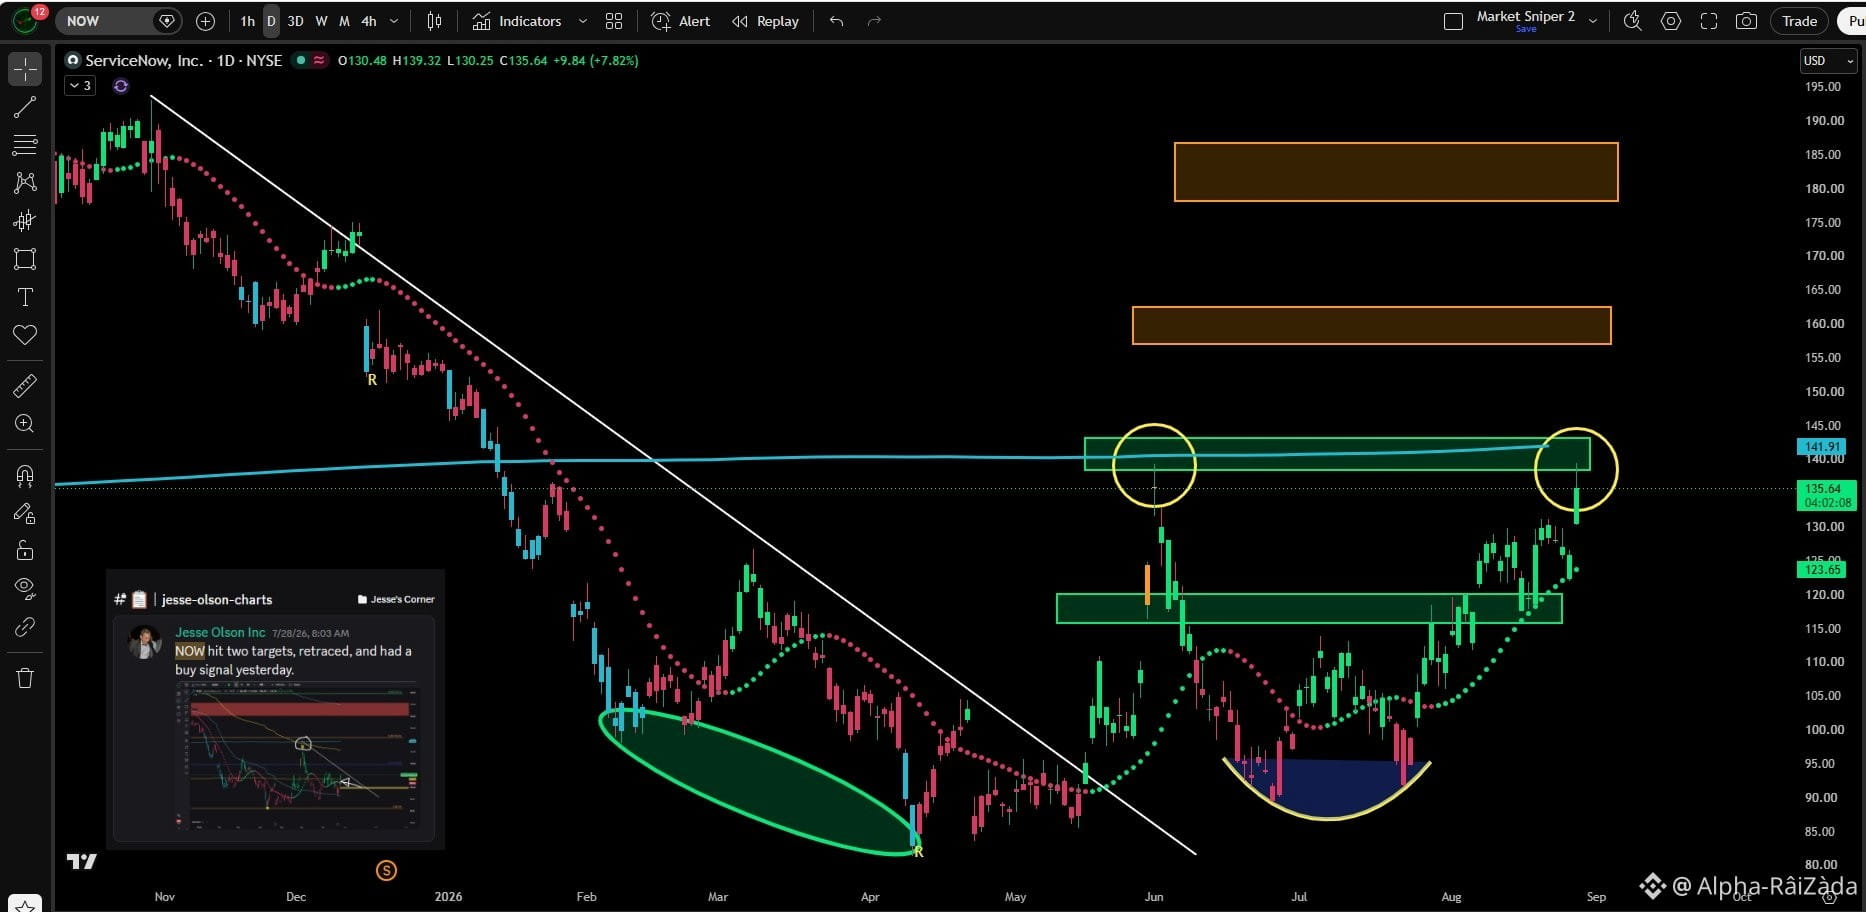Image resolution: width=1866 pixels, height=912 pixels.
Task: Create an Alert
Action: [x=681, y=21]
